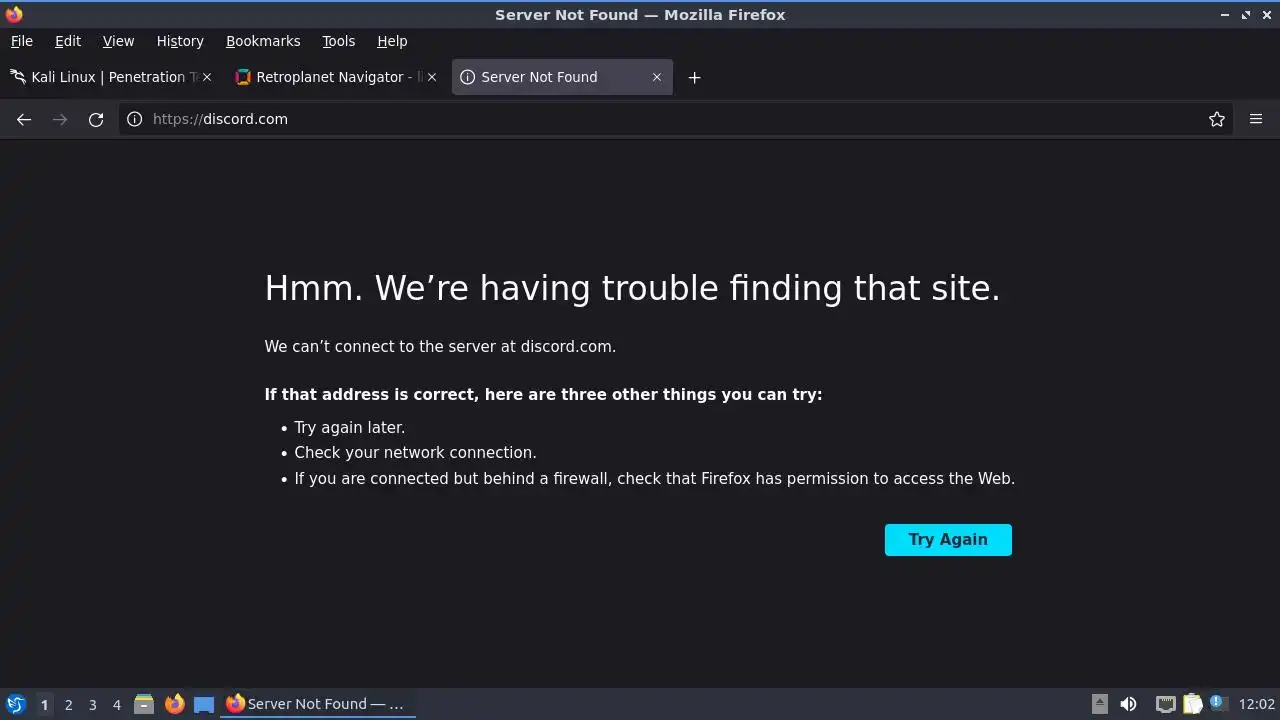Viewport: 1280px width, 720px height.
Task: Switch to virtual desktop 1
Action: [44, 705]
